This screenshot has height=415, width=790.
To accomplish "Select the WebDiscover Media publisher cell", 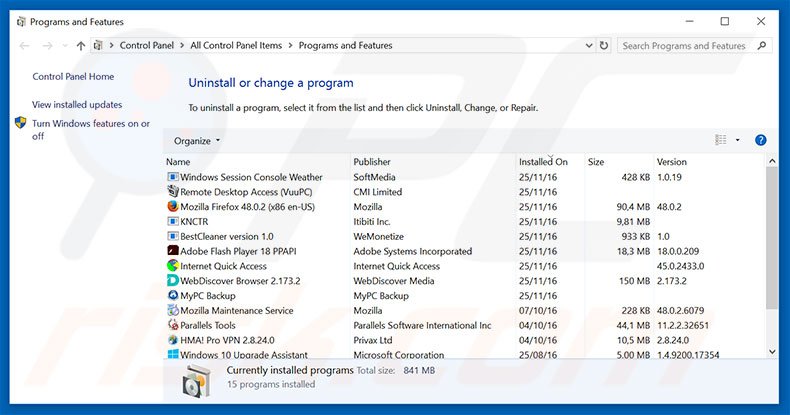I will (393, 281).
